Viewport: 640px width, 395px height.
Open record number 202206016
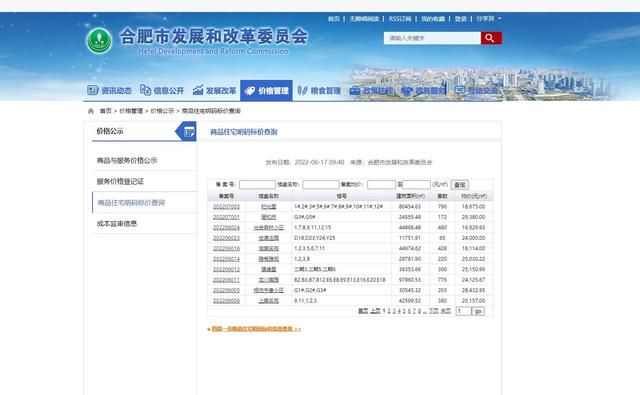226,249
